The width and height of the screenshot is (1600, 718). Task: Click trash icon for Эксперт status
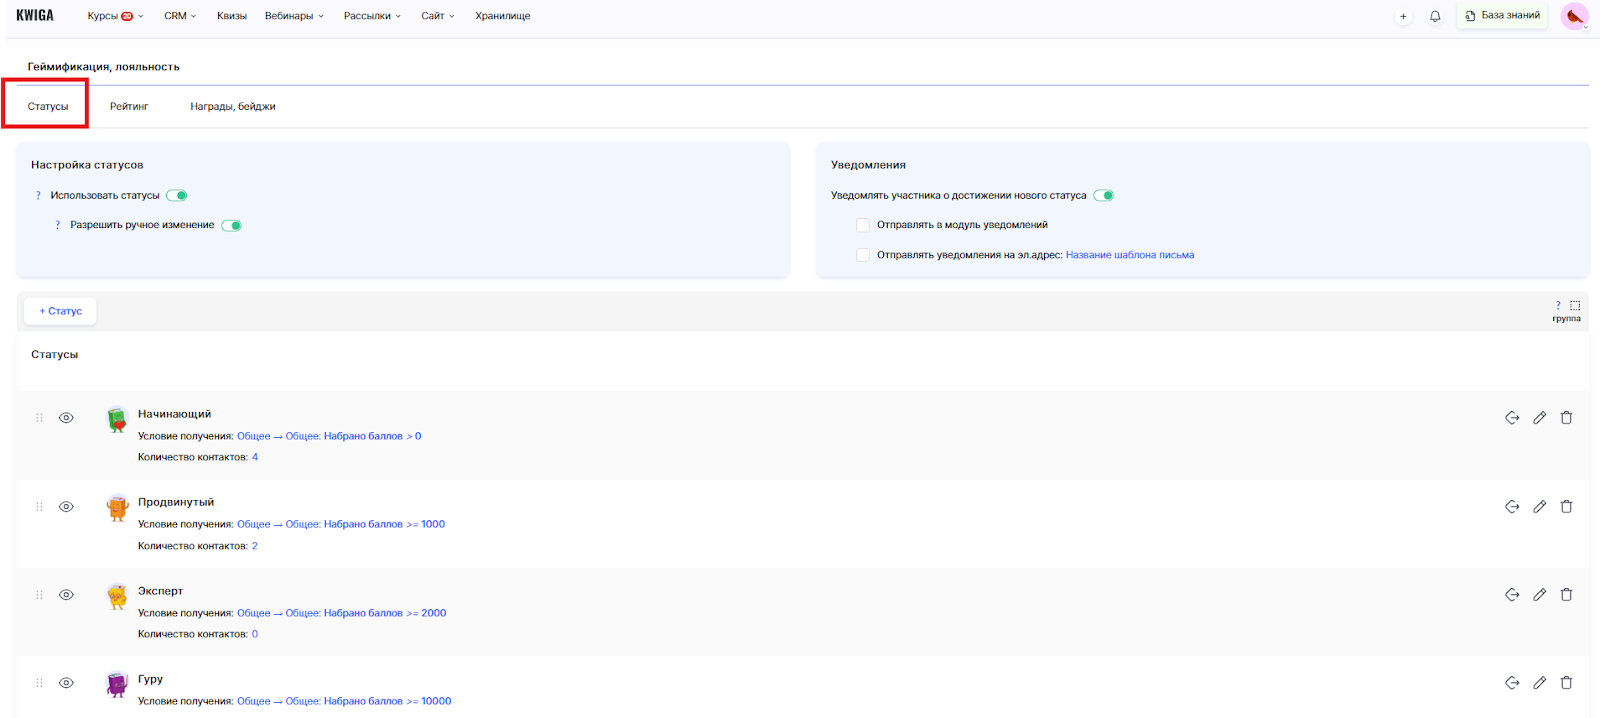[1566, 595]
